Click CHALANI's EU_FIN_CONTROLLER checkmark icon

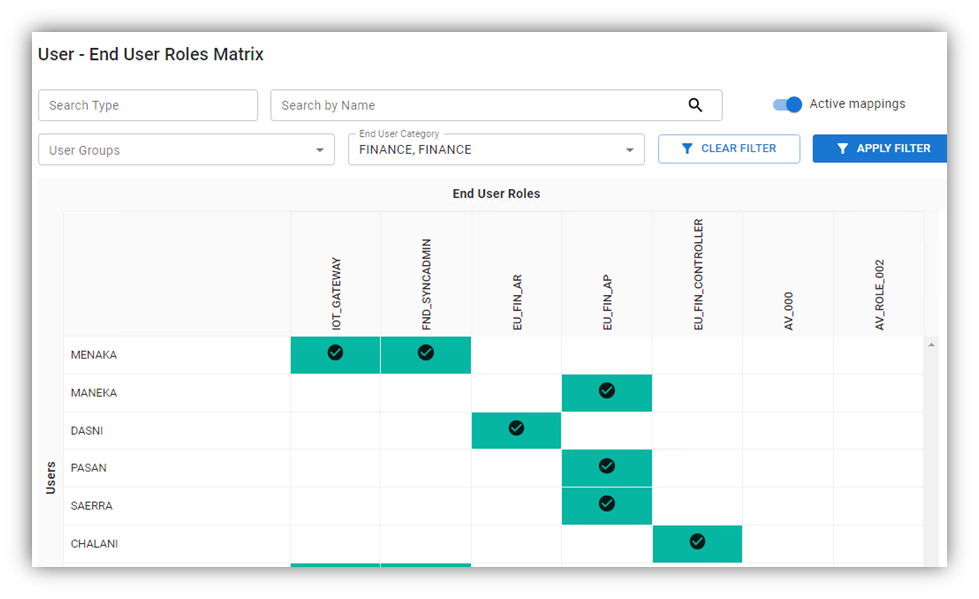(x=697, y=541)
